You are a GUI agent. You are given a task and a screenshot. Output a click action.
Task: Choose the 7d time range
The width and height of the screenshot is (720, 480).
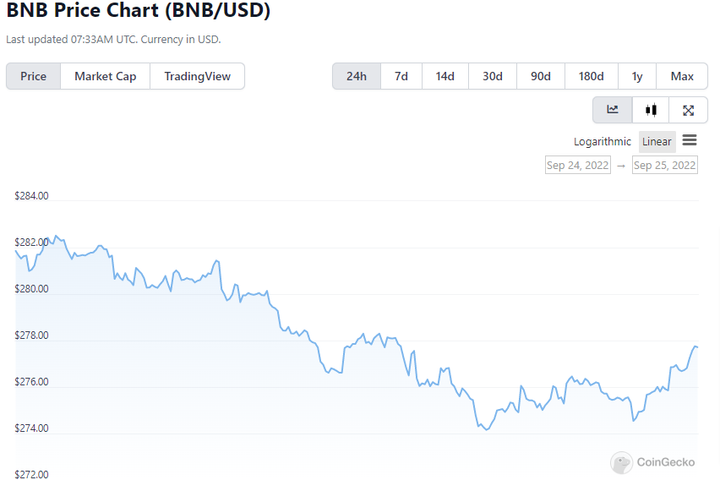pyautogui.click(x=401, y=76)
